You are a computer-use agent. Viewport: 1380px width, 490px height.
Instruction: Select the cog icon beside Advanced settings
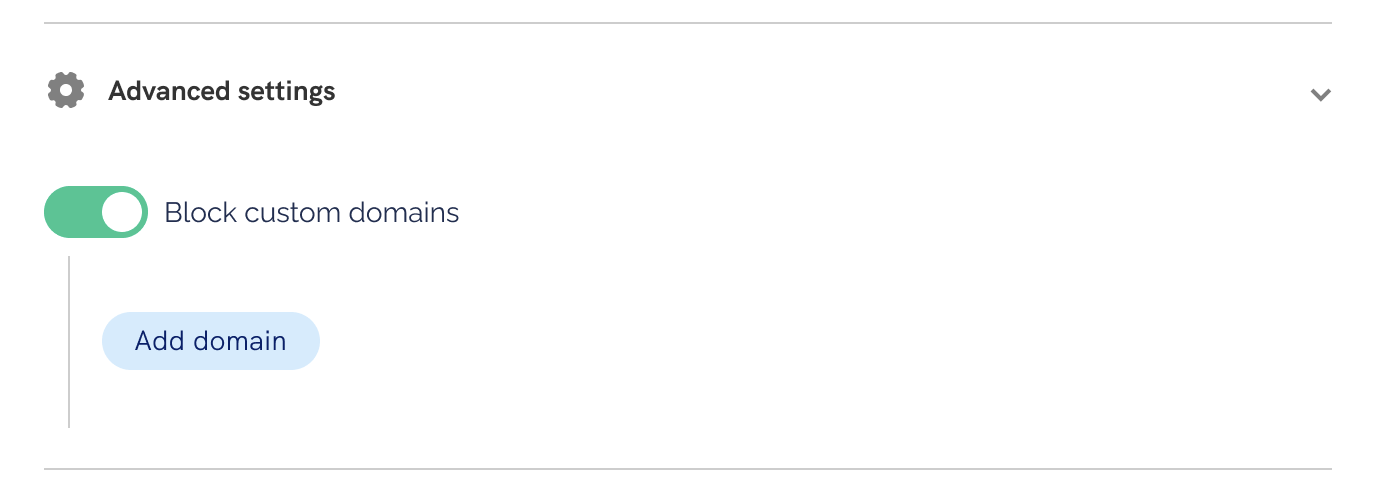pos(66,91)
